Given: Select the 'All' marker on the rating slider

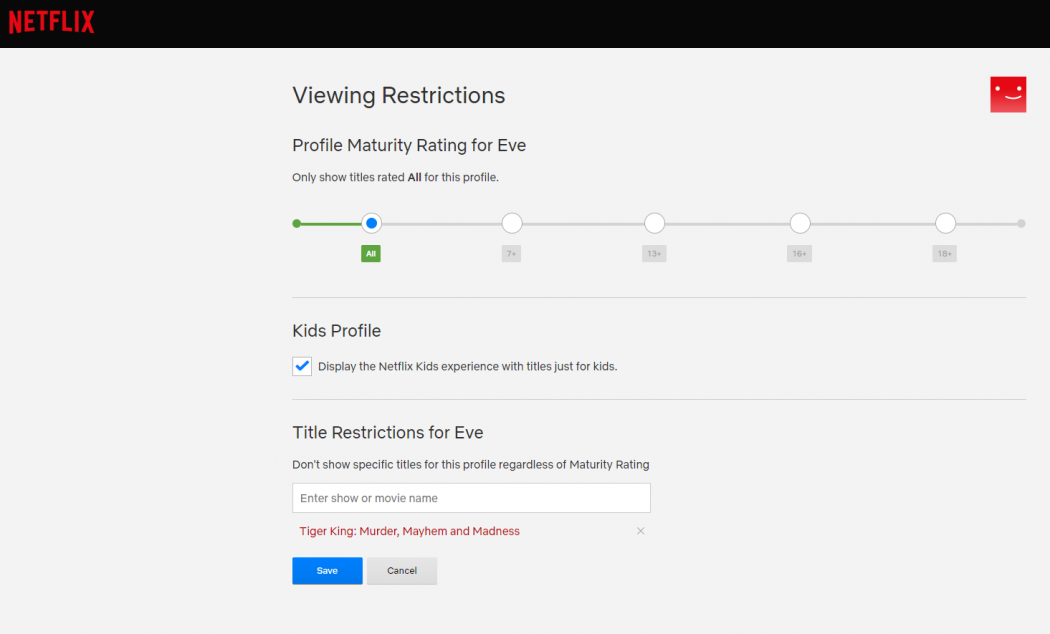Looking at the screenshot, I should pos(371,223).
